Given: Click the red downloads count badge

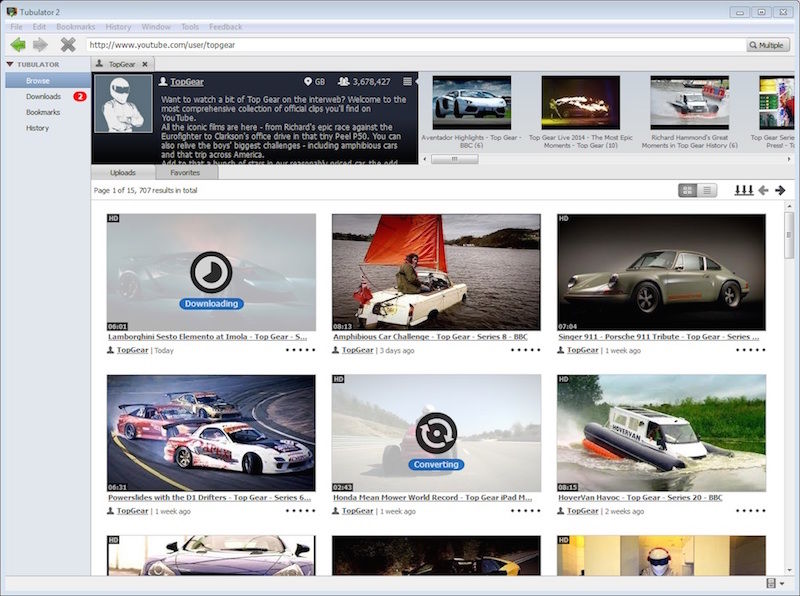Looking at the screenshot, I should click(80, 96).
